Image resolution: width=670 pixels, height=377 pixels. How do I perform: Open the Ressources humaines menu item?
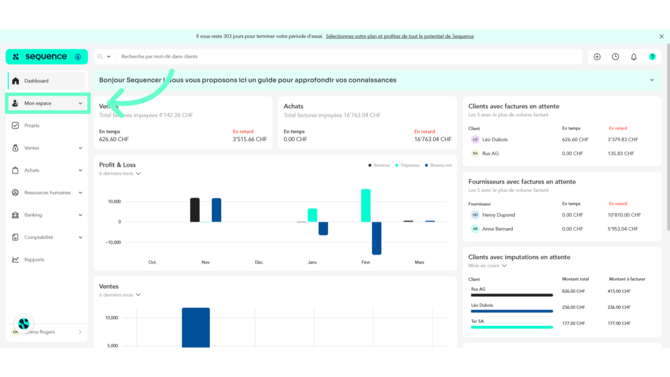(x=47, y=193)
